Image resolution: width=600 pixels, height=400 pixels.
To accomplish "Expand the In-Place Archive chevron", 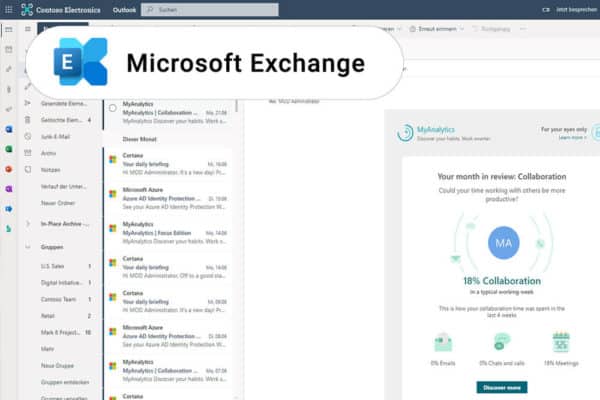I will pos(28,224).
